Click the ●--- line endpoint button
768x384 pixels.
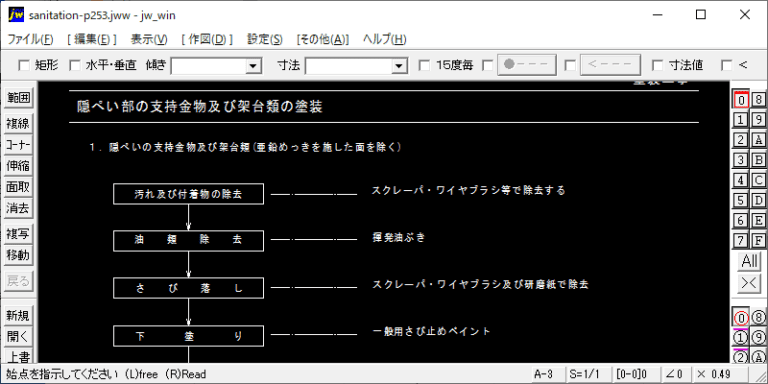[527, 65]
